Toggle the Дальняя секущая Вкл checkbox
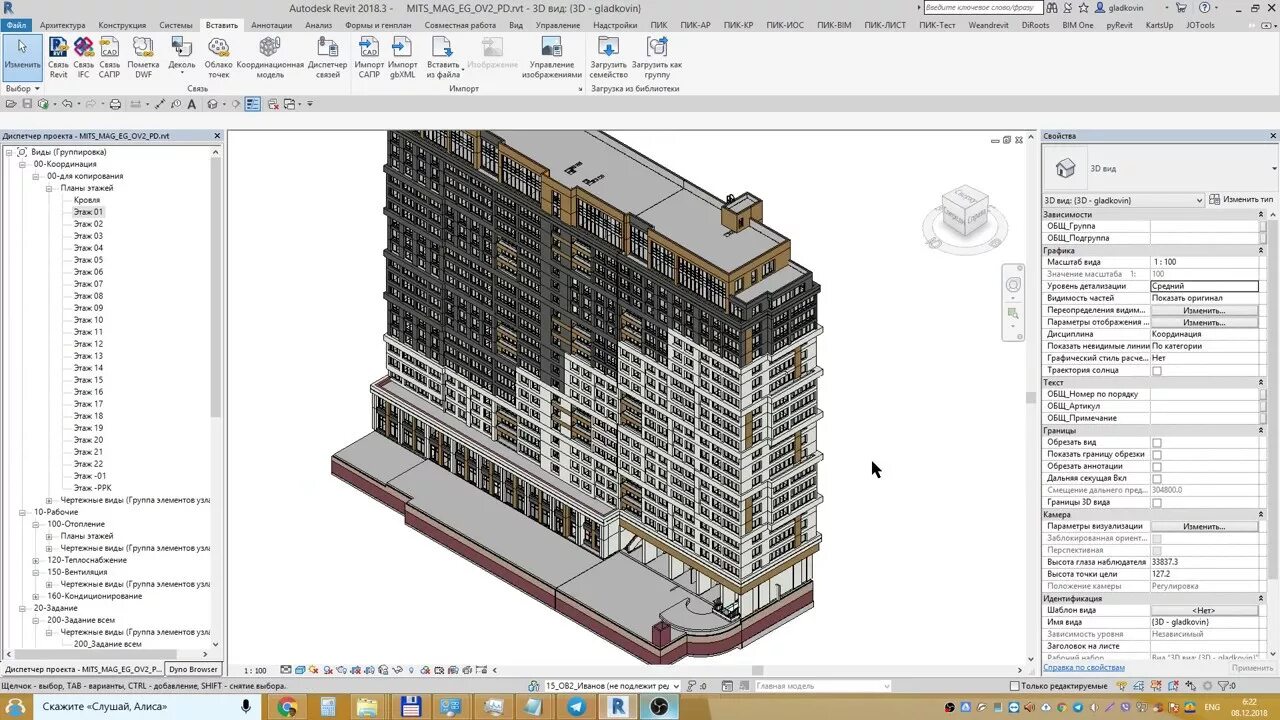The height and width of the screenshot is (720, 1280). tap(1157, 478)
